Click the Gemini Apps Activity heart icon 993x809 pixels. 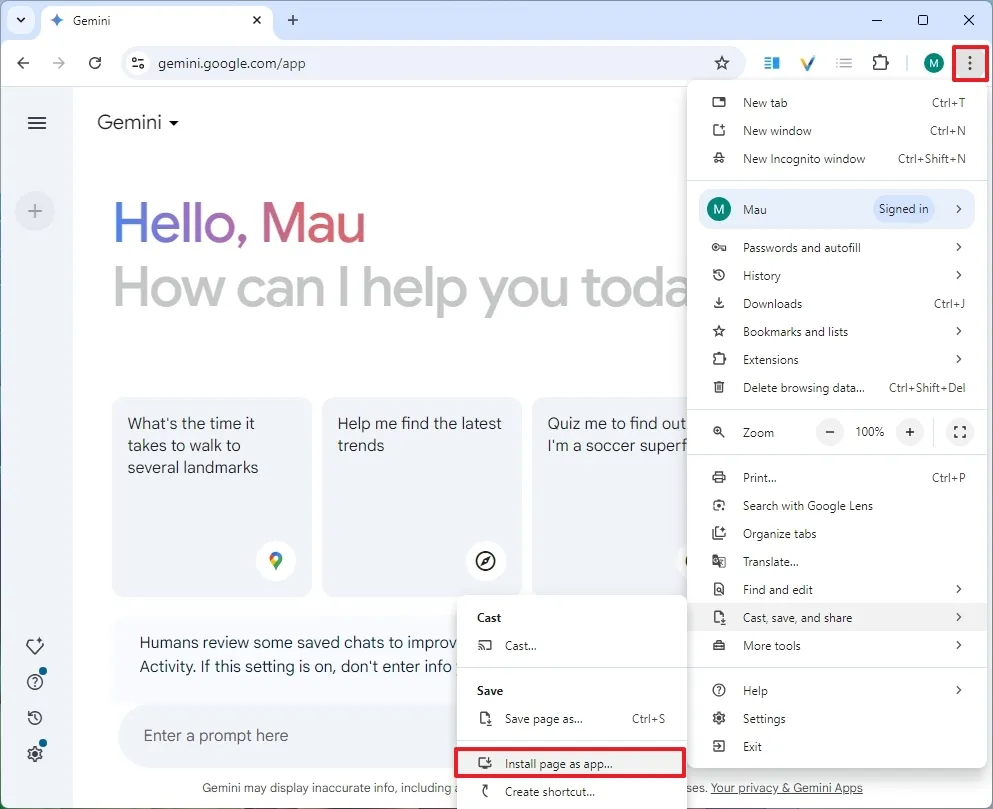tap(35, 645)
